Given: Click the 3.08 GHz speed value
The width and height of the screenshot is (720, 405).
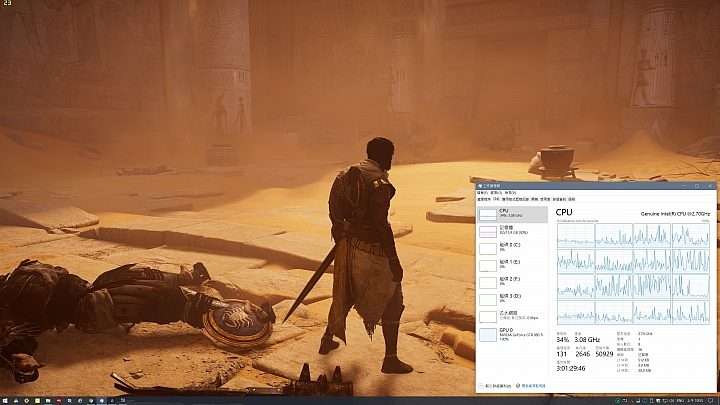Looking at the screenshot, I should (x=587, y=340).
